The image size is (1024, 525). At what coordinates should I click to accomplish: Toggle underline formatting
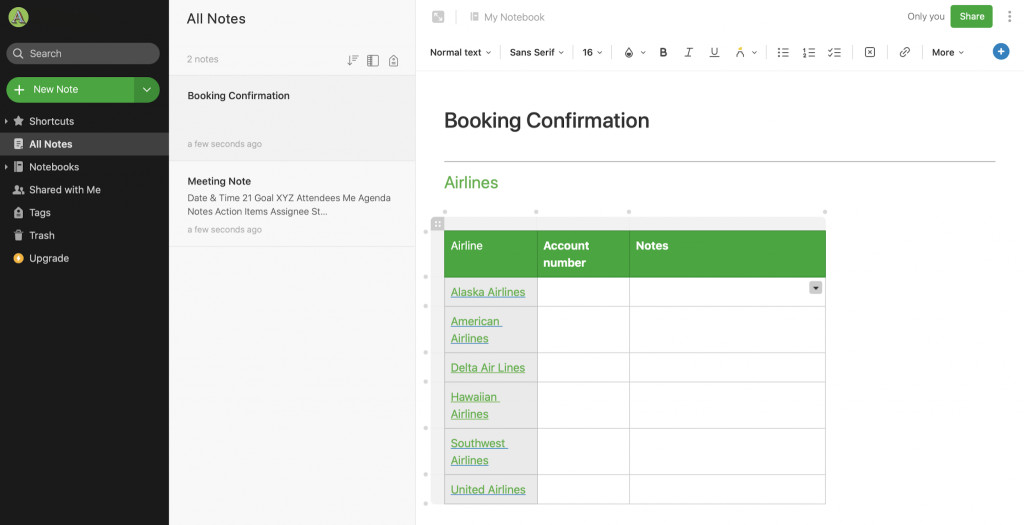[x=714, y=52]
